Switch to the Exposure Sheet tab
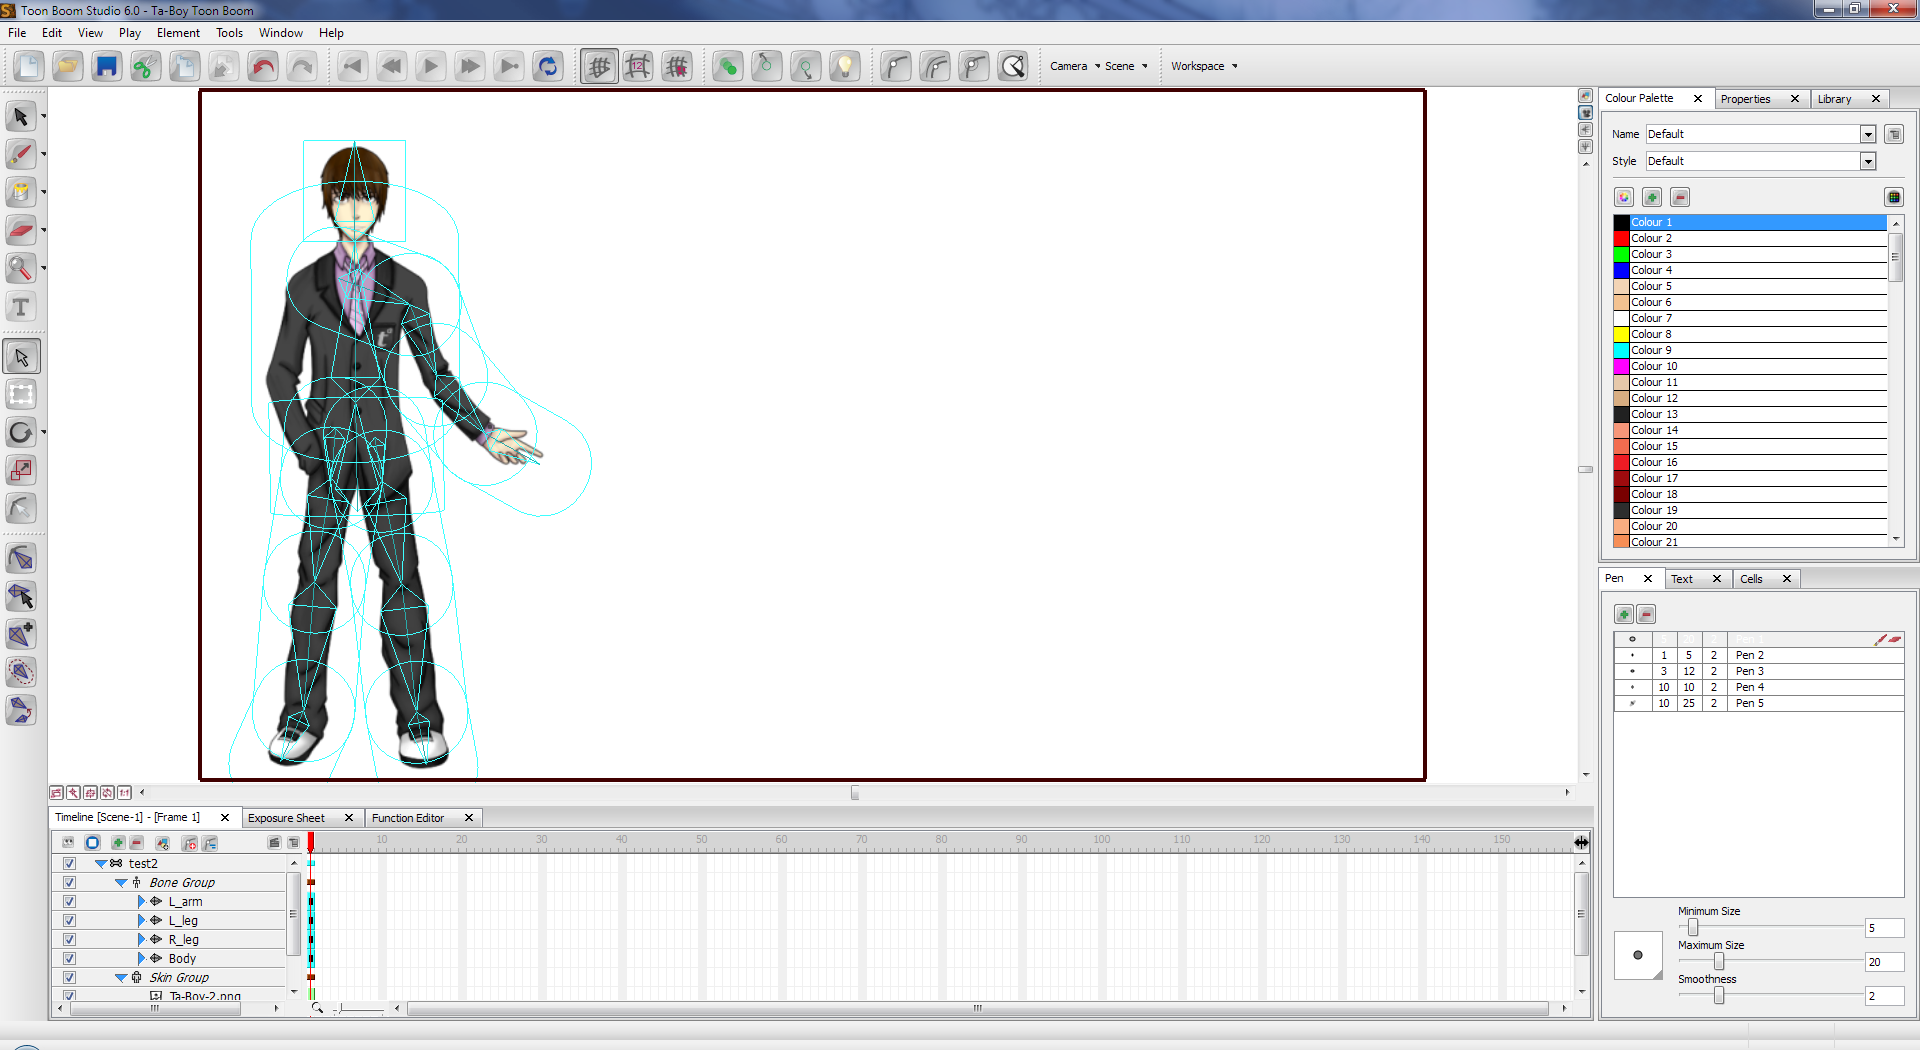 287,817
